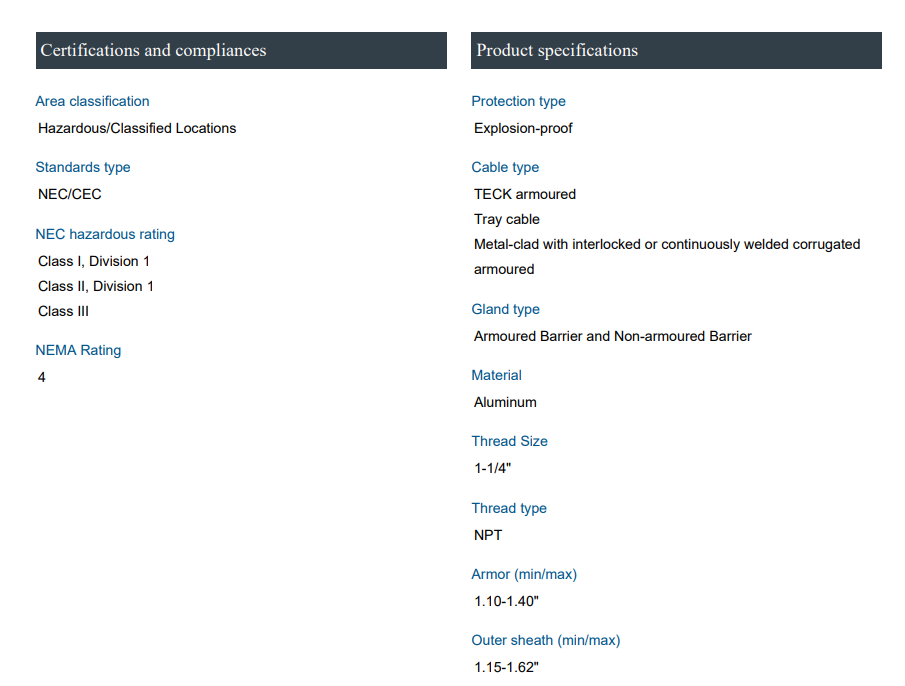Click the 1.15-1.62" outer sheath value
Screen dimensions: 905x686
point(506,667)
